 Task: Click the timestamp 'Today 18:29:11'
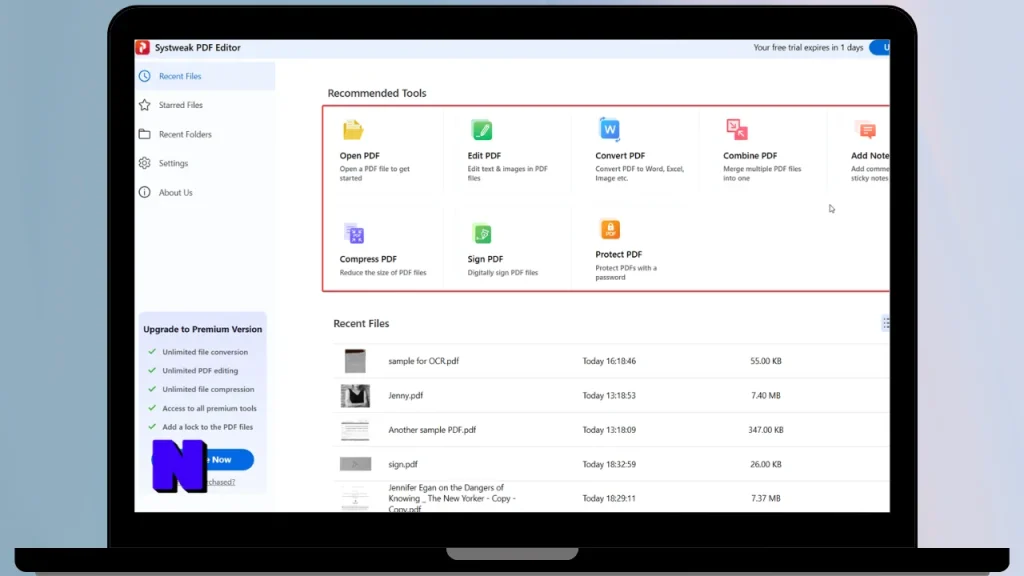[609, 498]
